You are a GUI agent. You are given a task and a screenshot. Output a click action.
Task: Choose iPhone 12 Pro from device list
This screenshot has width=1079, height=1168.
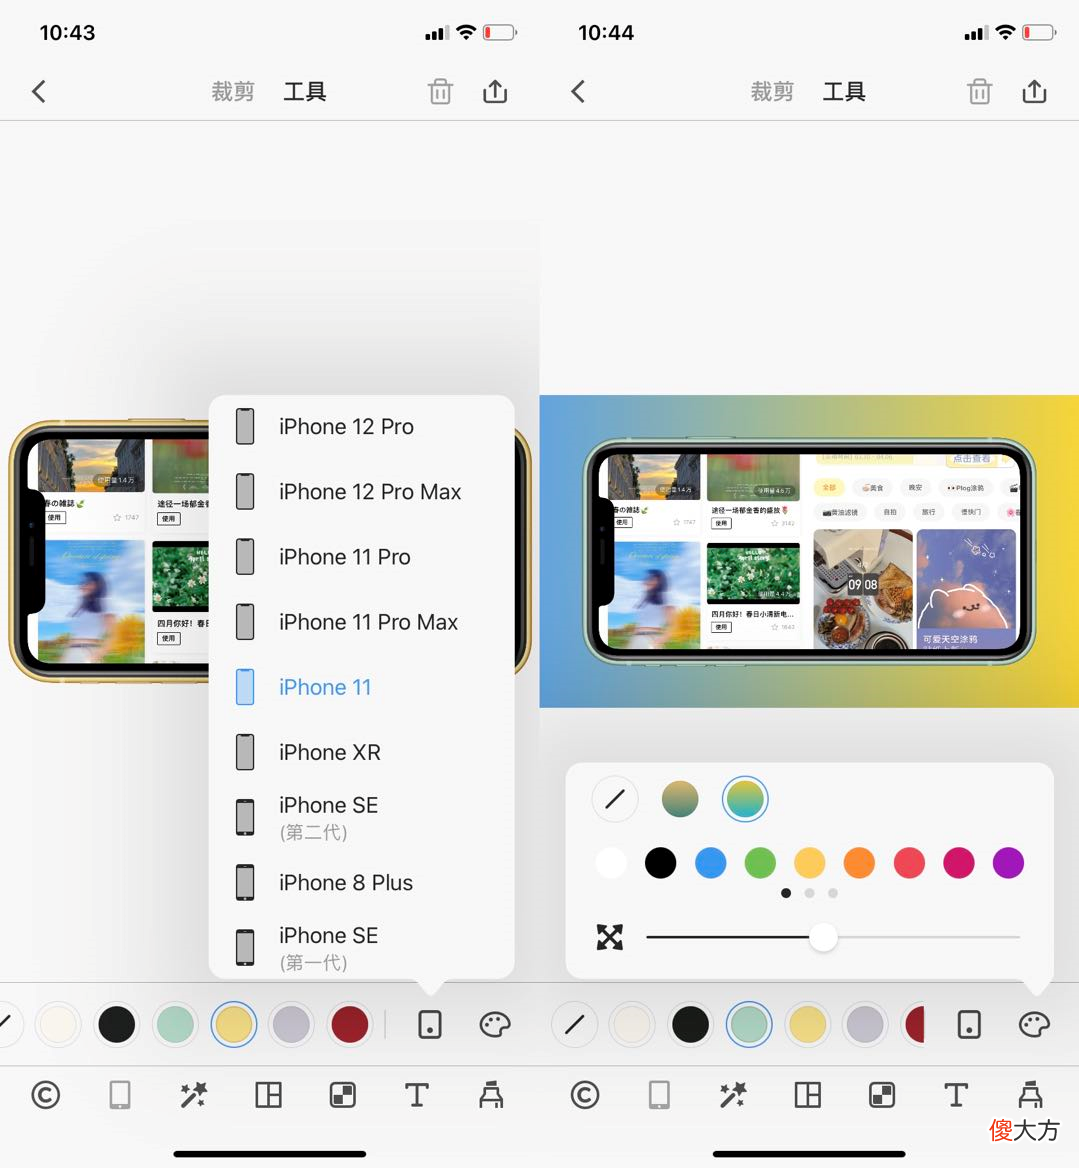click(362, 427)
